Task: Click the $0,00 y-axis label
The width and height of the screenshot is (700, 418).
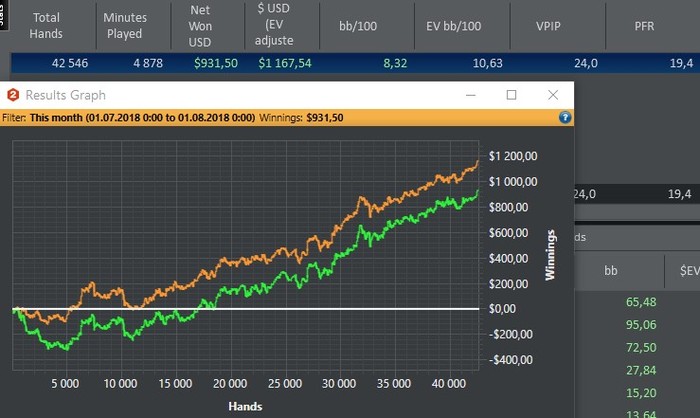Action: pos(502,309)
